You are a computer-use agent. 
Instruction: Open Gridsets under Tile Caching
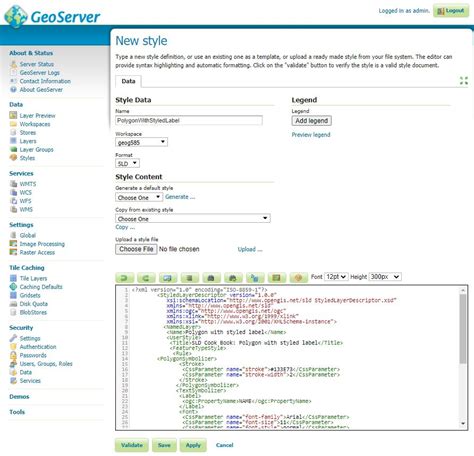point(30,295)
